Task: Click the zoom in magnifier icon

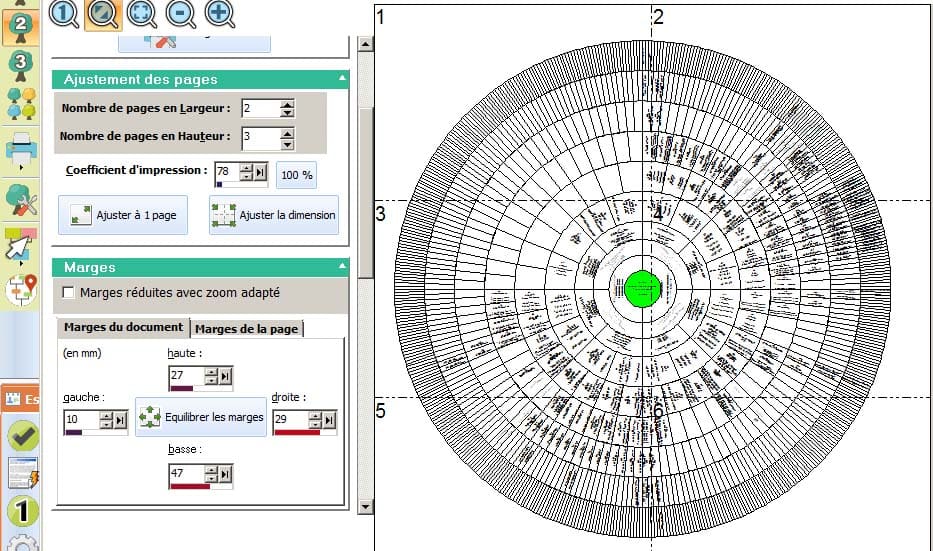Action: click(x=220, y=13)
